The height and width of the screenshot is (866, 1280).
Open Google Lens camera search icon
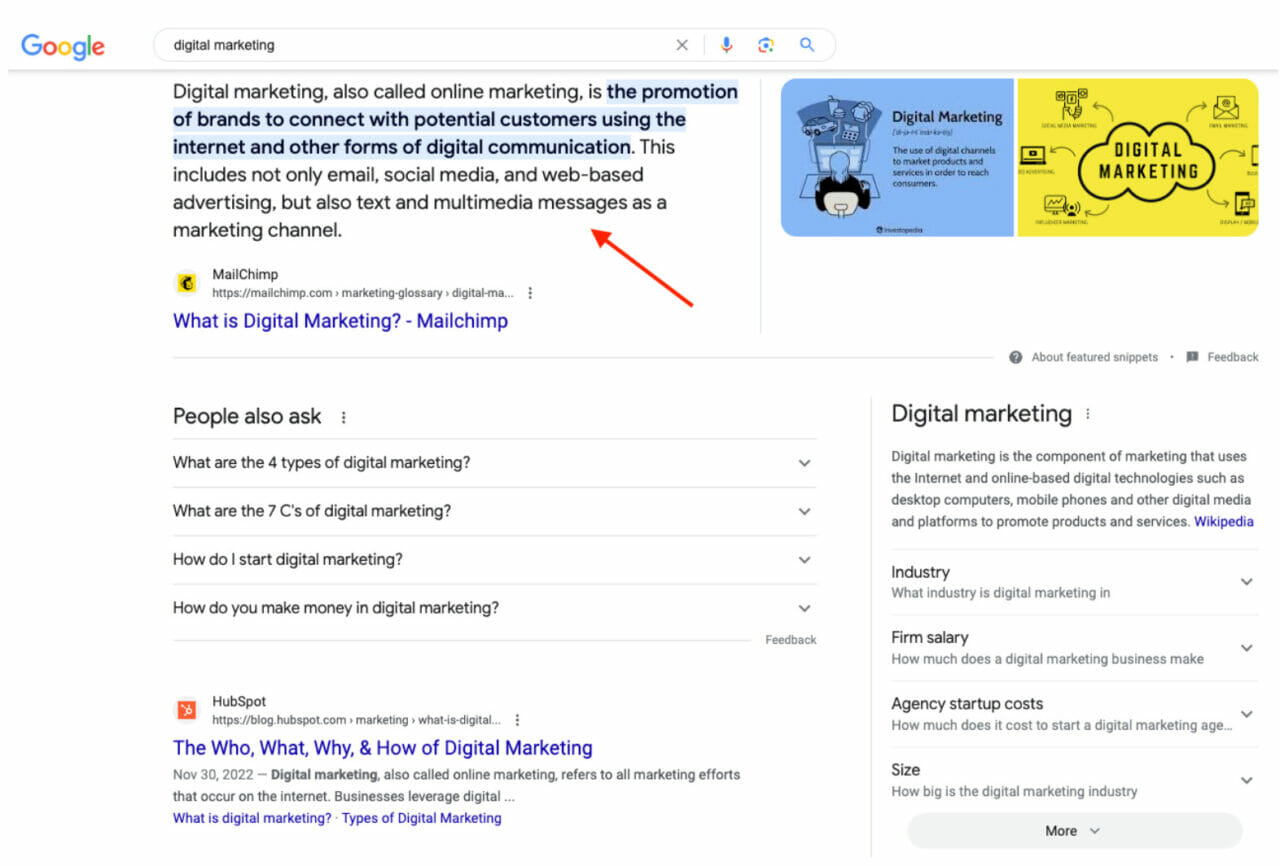[763, 44]
